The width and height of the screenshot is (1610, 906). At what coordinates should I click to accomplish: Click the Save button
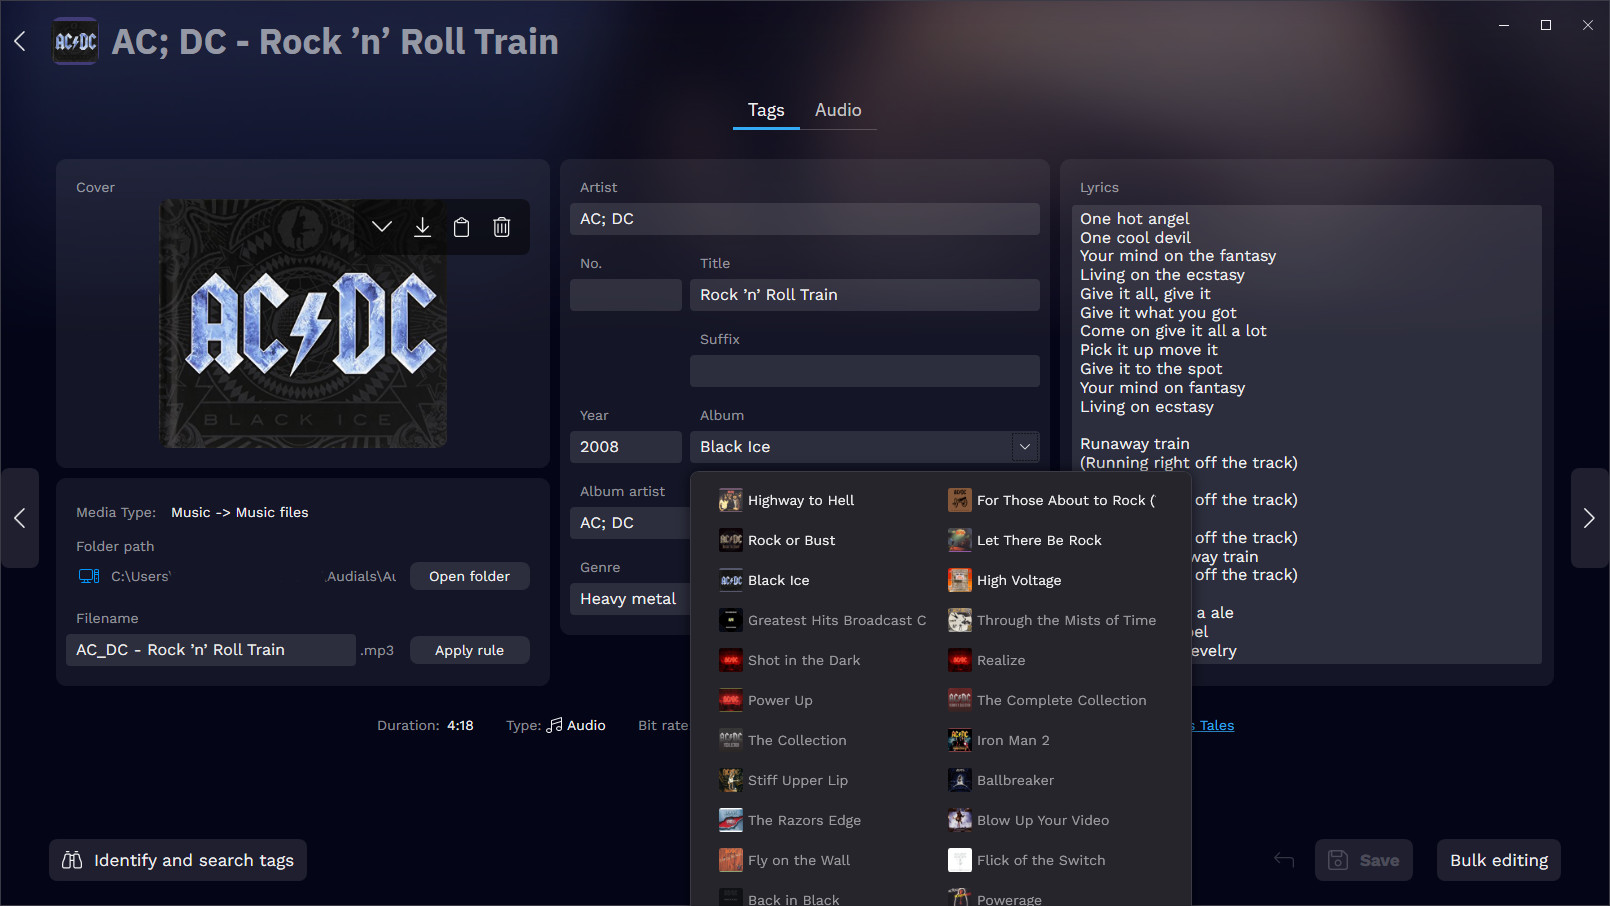click(1364, 860)
